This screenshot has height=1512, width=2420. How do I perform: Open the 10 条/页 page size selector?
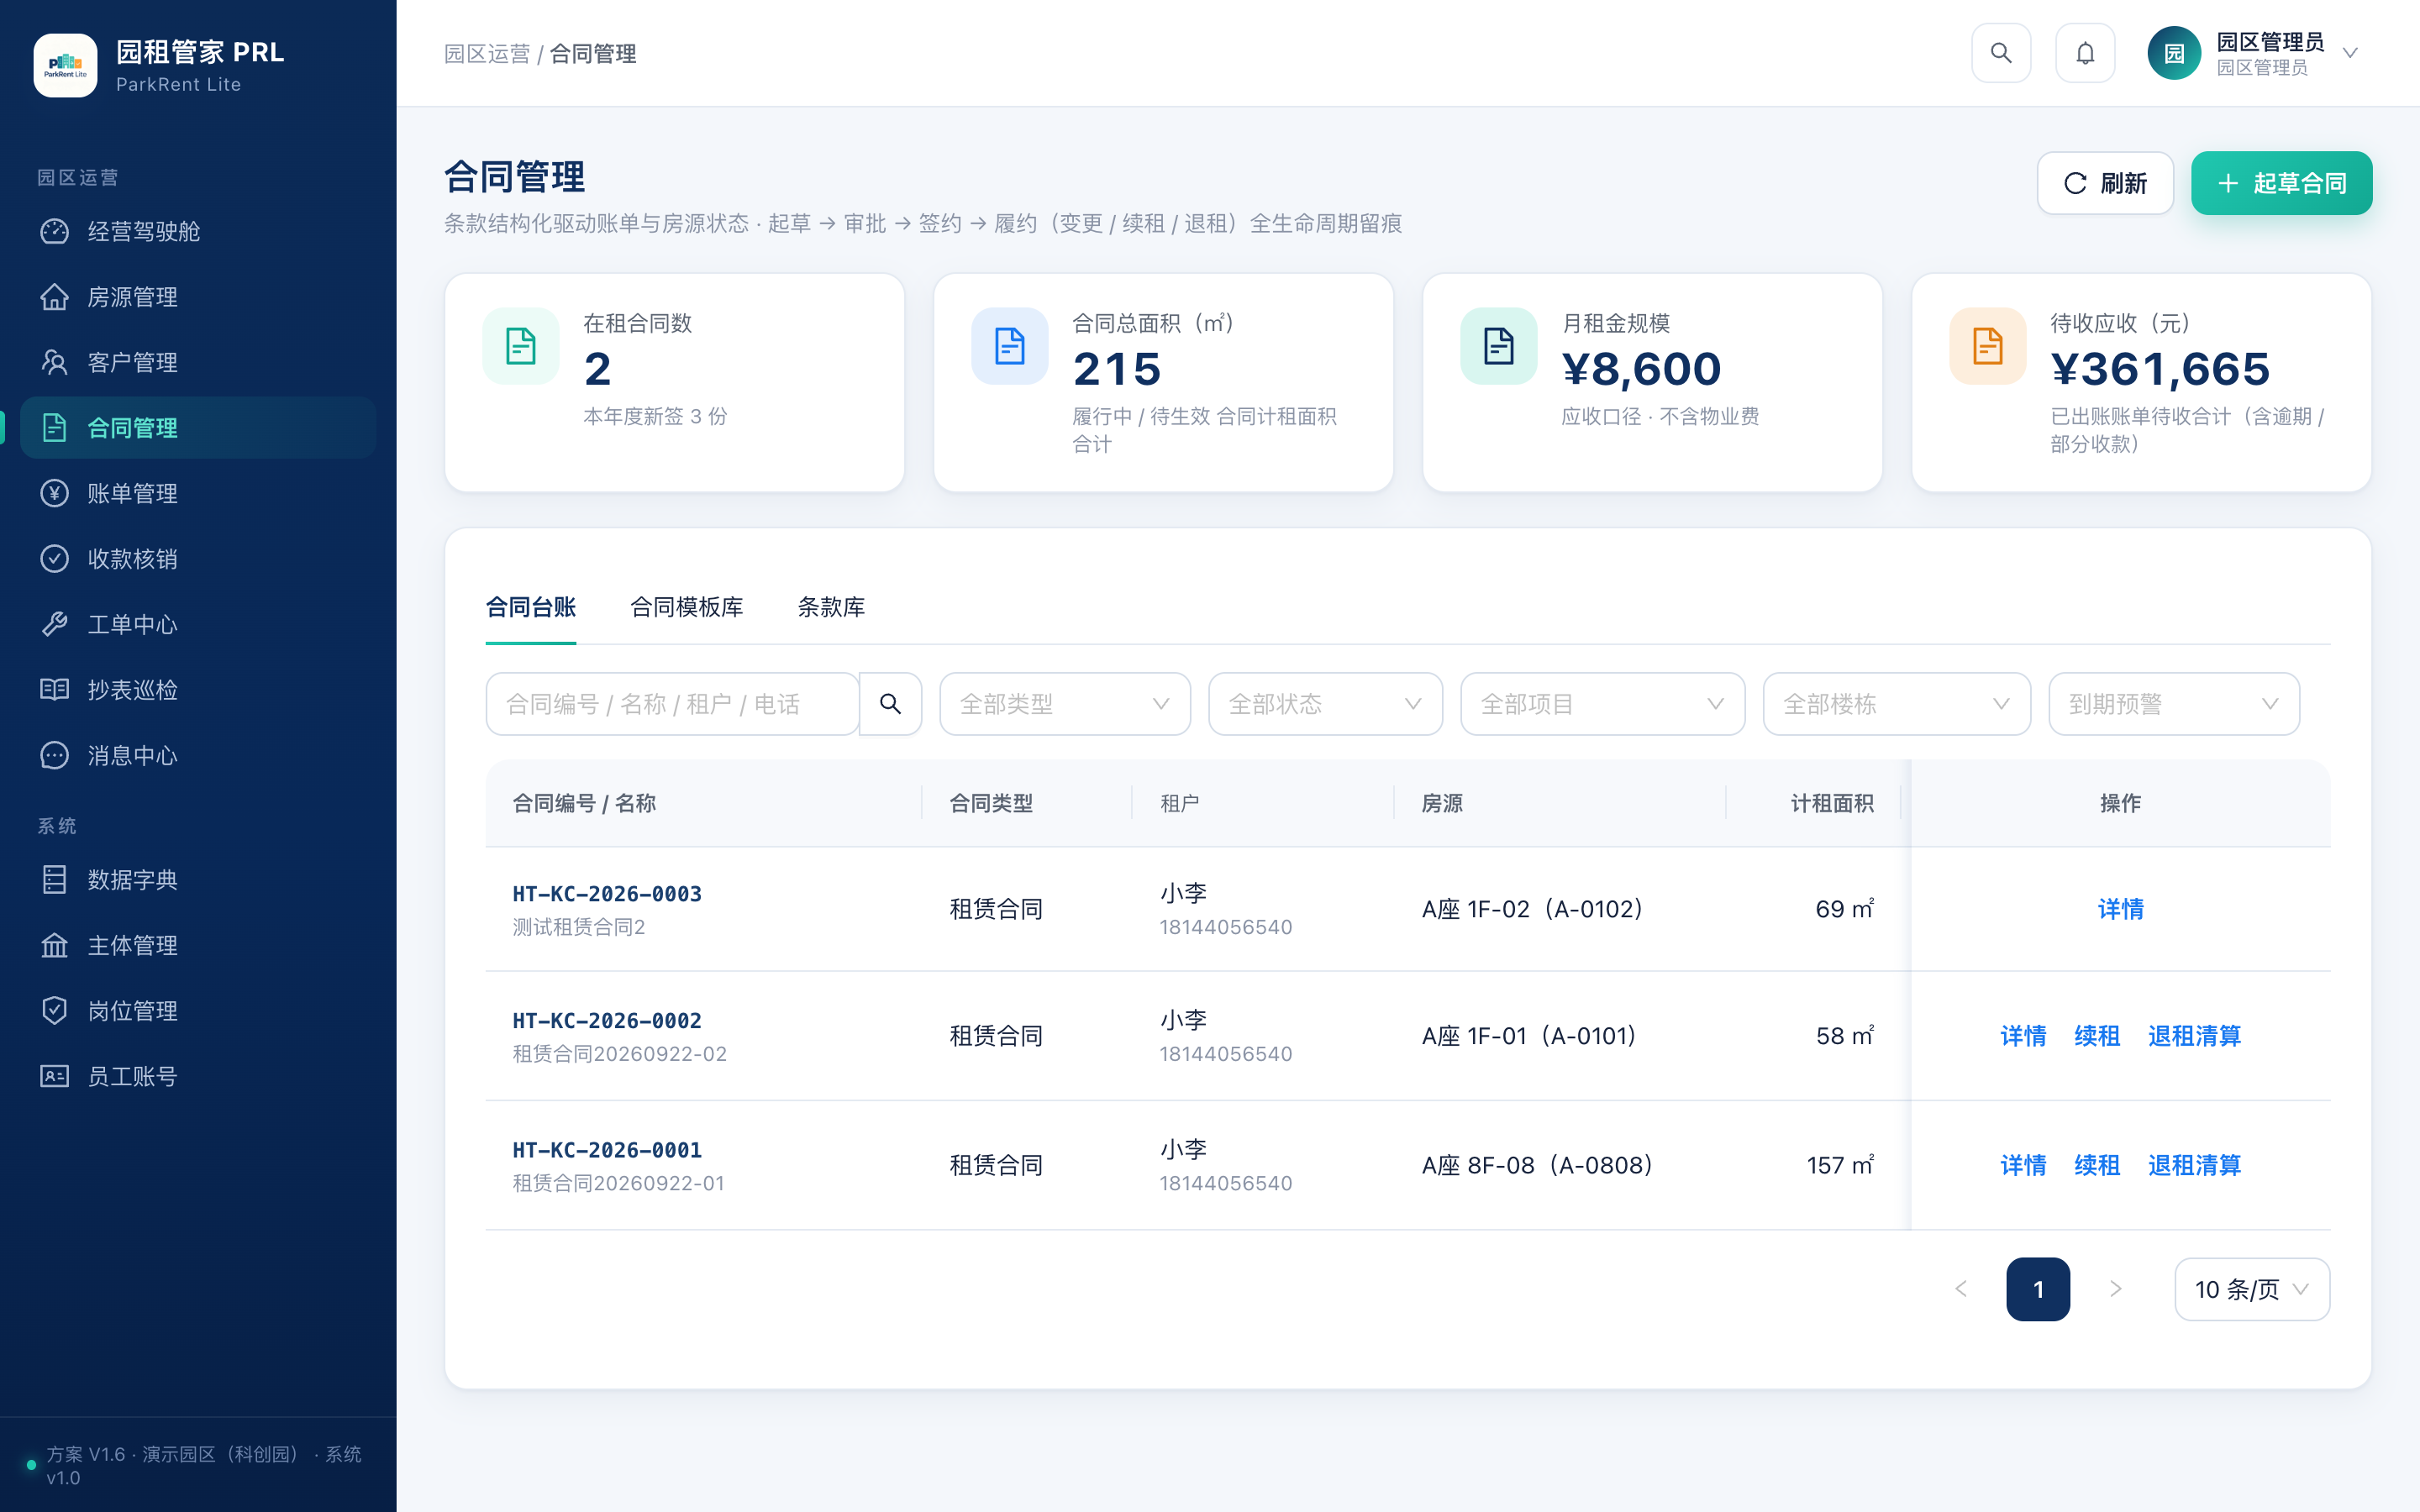coord(2252,1289)
